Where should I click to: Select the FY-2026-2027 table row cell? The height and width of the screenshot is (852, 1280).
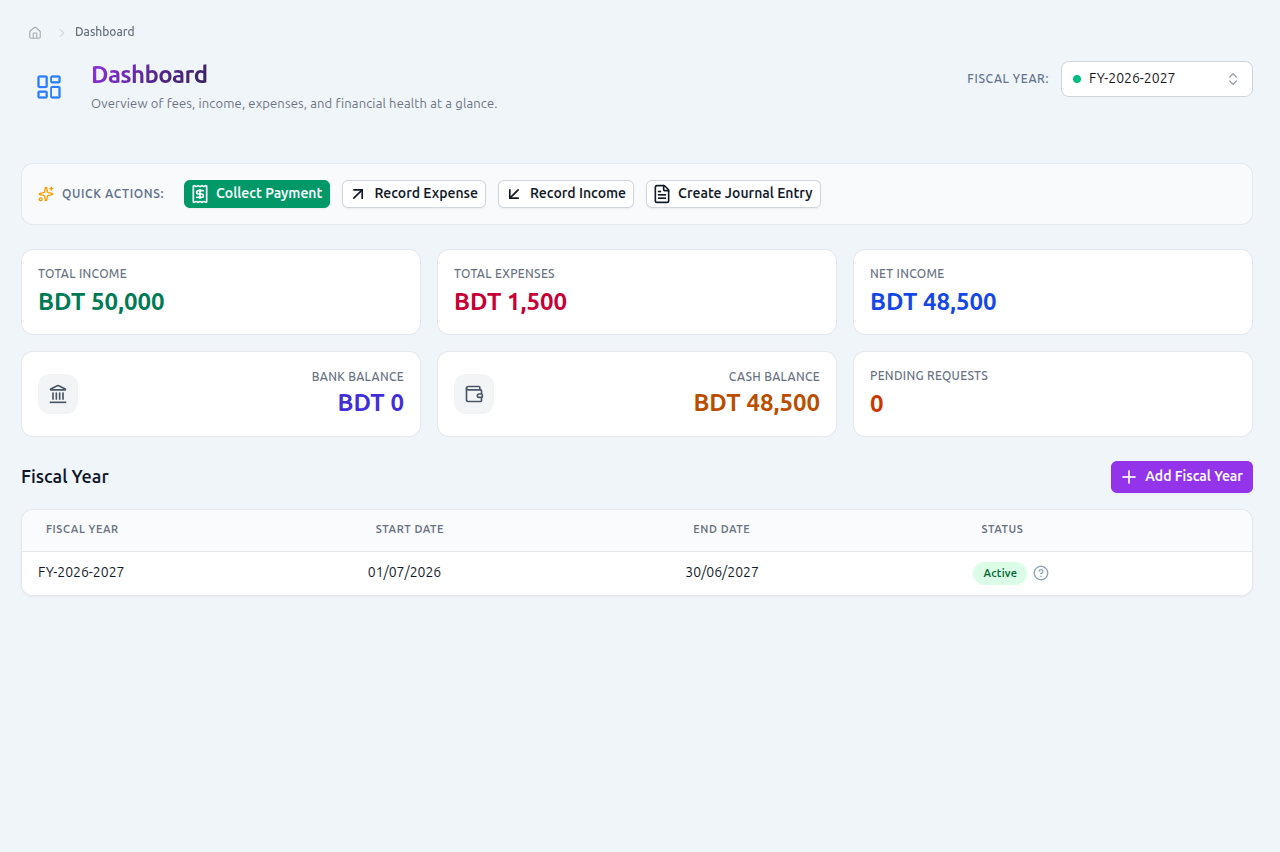tap(81, 573)
